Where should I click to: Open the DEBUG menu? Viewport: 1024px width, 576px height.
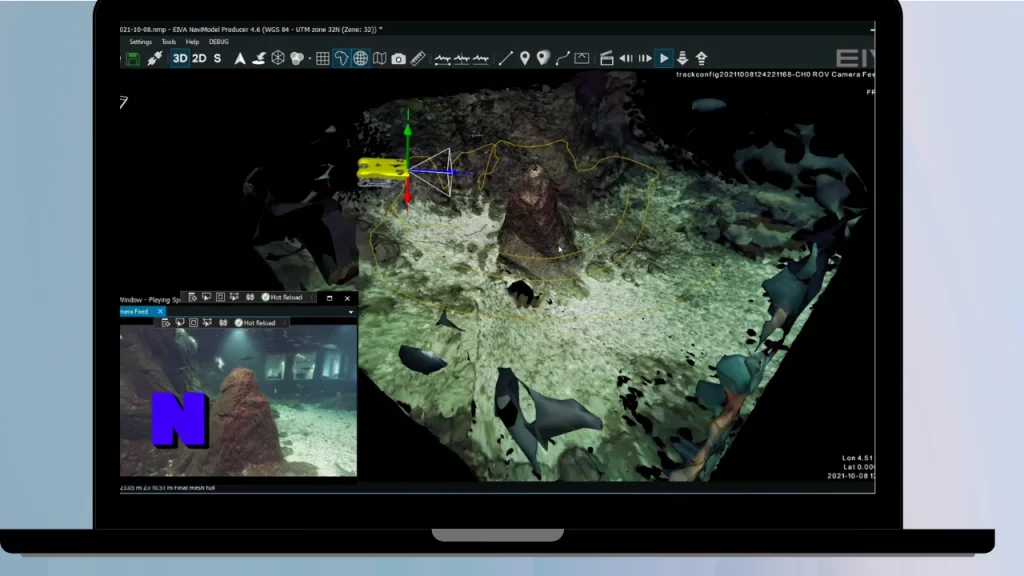pyautogui.click(x=219, y=42)
